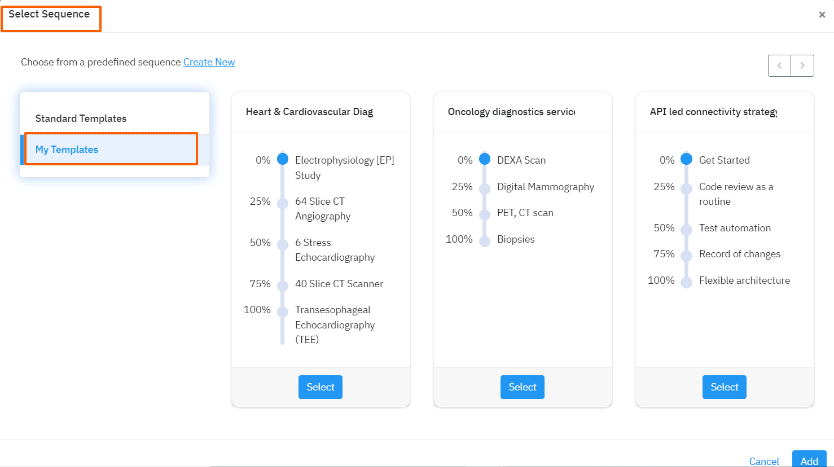Switch to Standard Templates tab

point(81,118)
